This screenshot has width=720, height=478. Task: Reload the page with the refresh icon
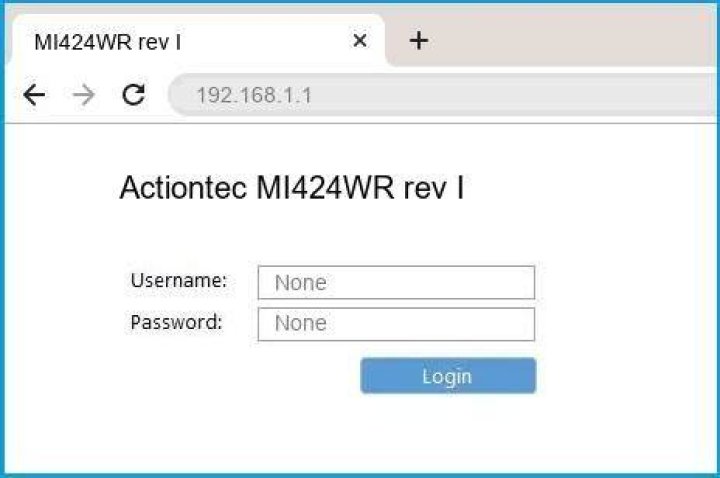[134, 95]
